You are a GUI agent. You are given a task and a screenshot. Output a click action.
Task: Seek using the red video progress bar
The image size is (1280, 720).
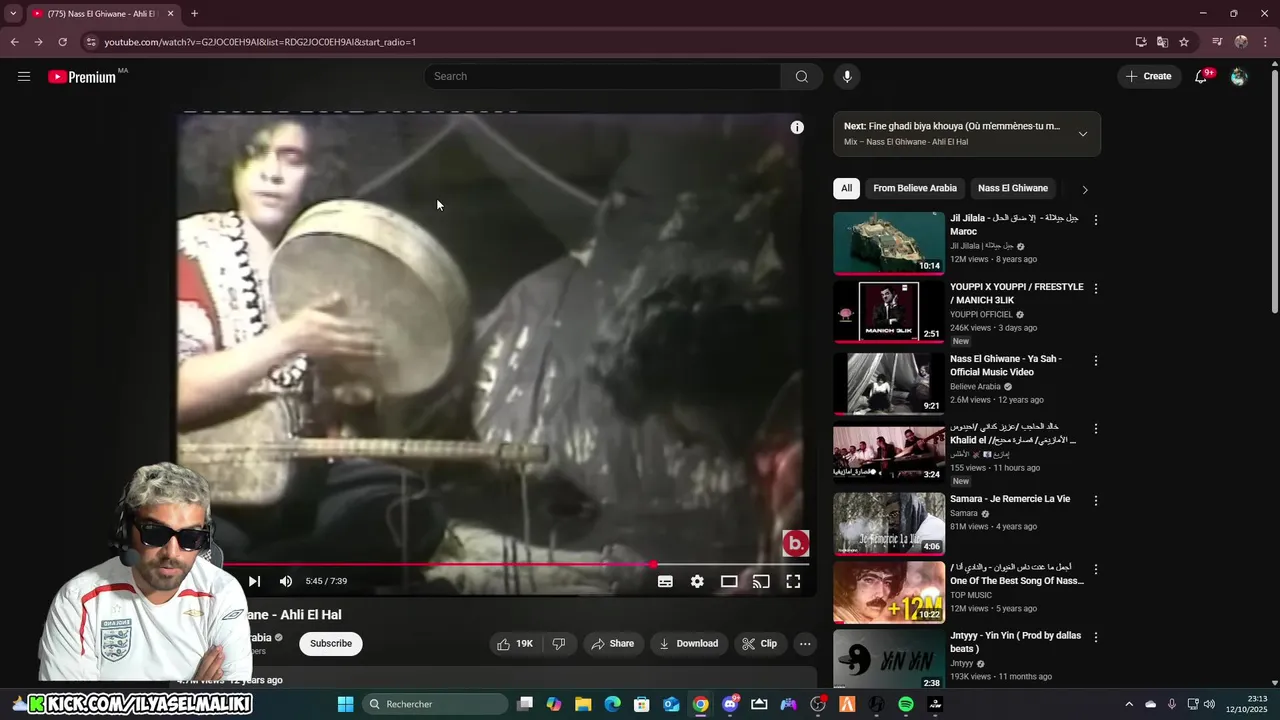click(494, 564)
